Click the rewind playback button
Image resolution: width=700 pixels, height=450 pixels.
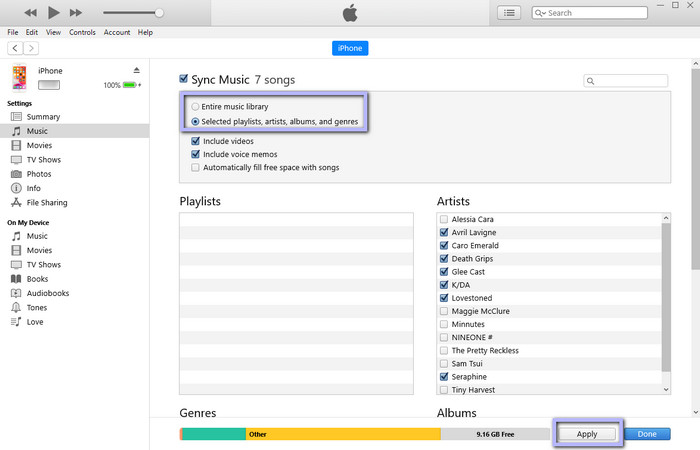[30, 12]
